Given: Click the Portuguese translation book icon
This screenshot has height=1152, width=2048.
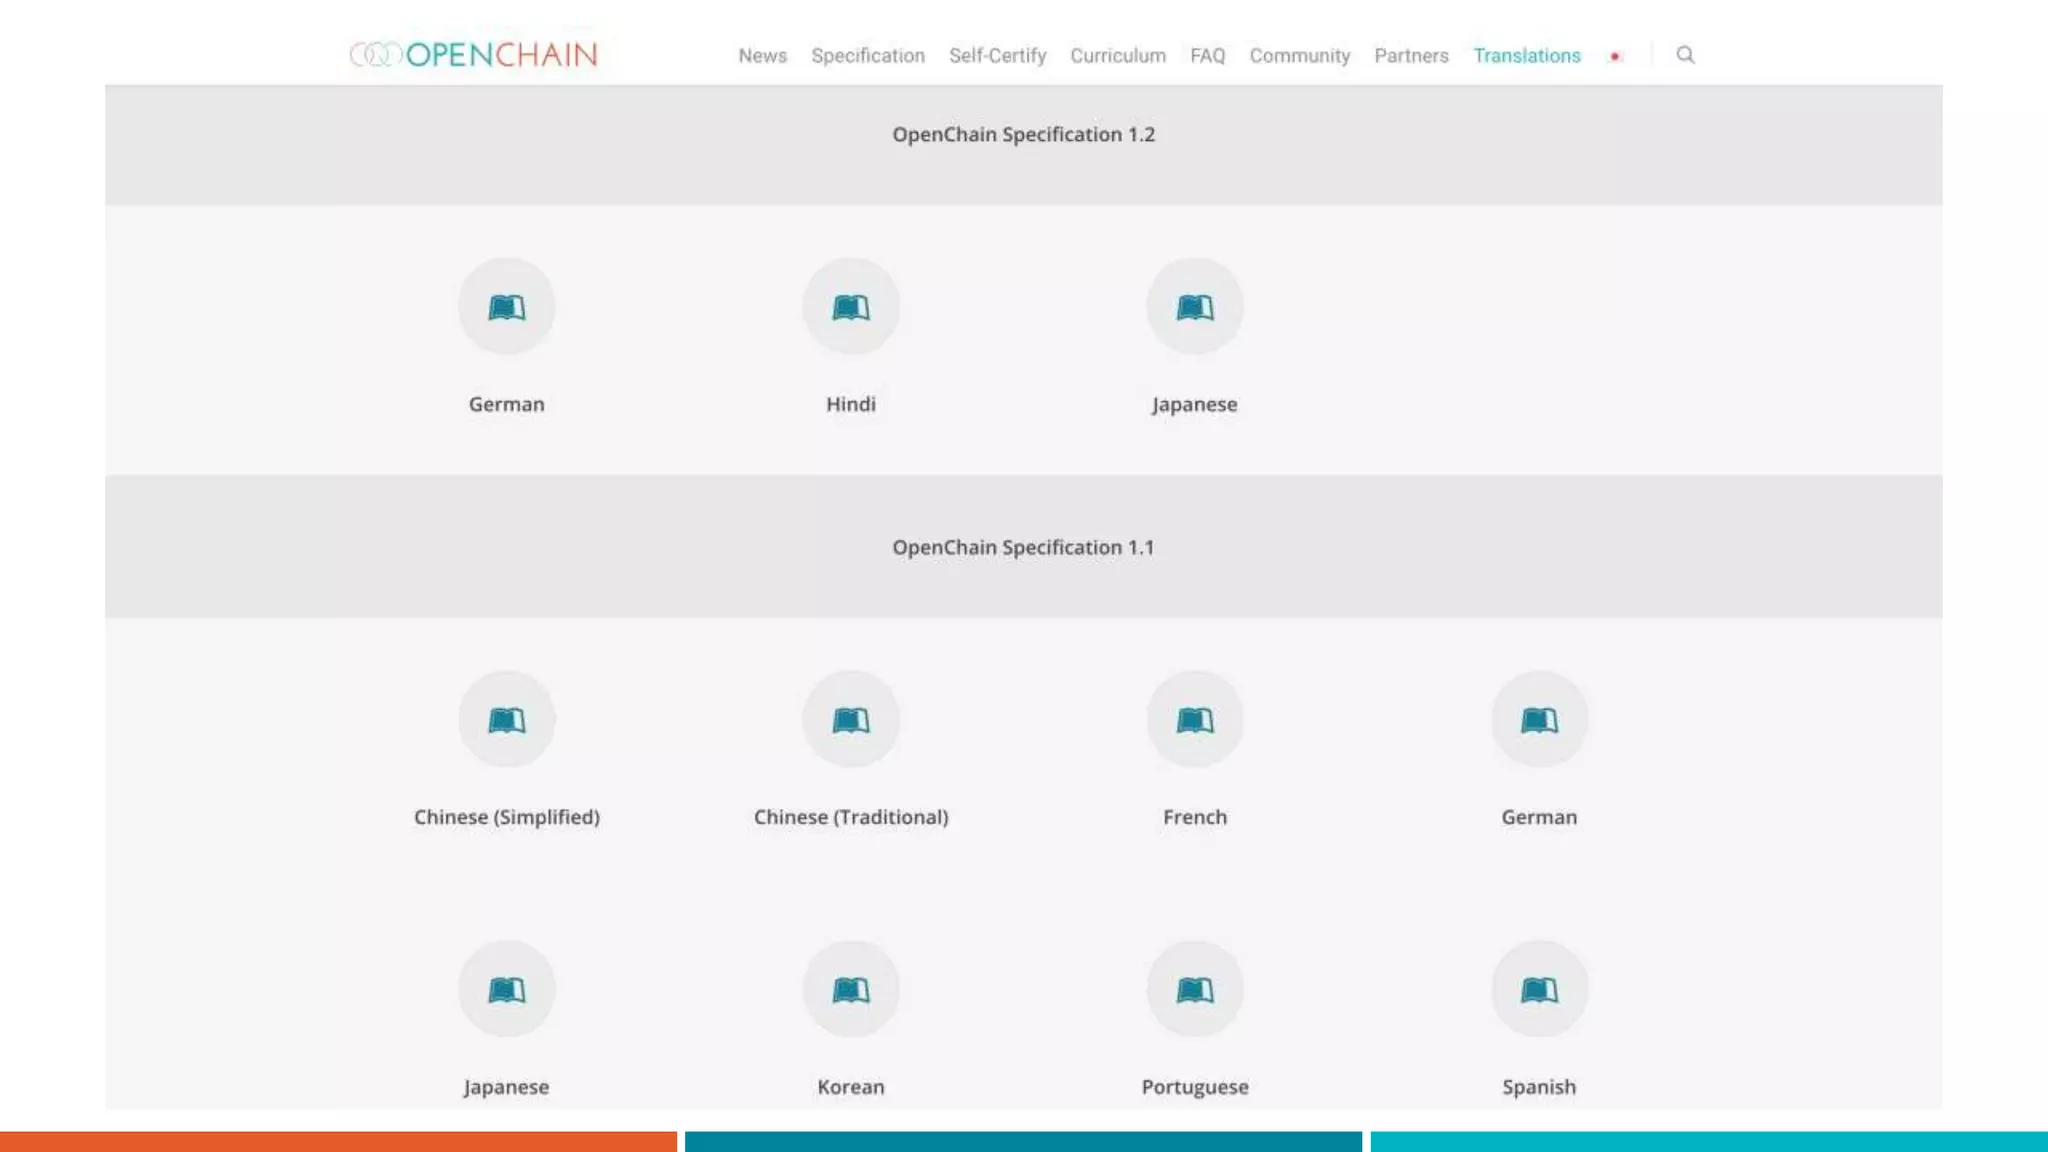Looking at the screenshot, I should pos(1194,990).
